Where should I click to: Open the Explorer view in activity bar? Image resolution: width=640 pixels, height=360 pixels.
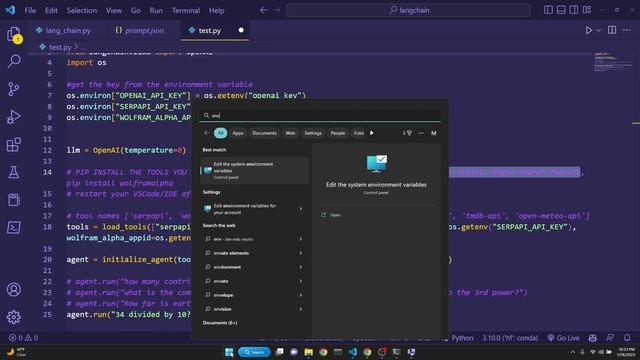click(x=13, y=34)
